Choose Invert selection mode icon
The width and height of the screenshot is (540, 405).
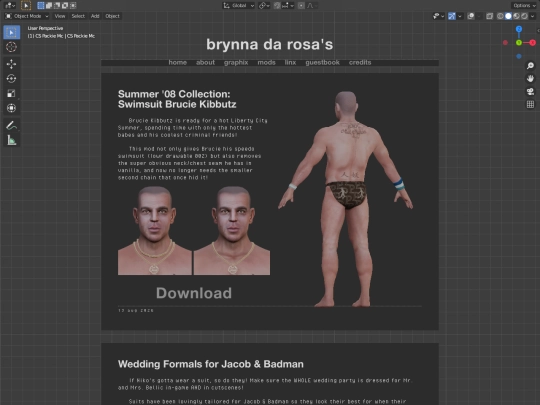[65, 6]
